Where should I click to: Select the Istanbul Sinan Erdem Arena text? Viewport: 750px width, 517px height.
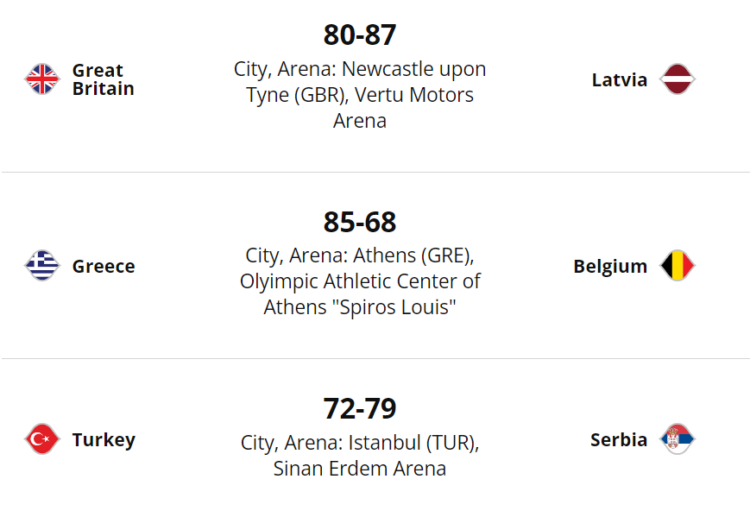360,455
